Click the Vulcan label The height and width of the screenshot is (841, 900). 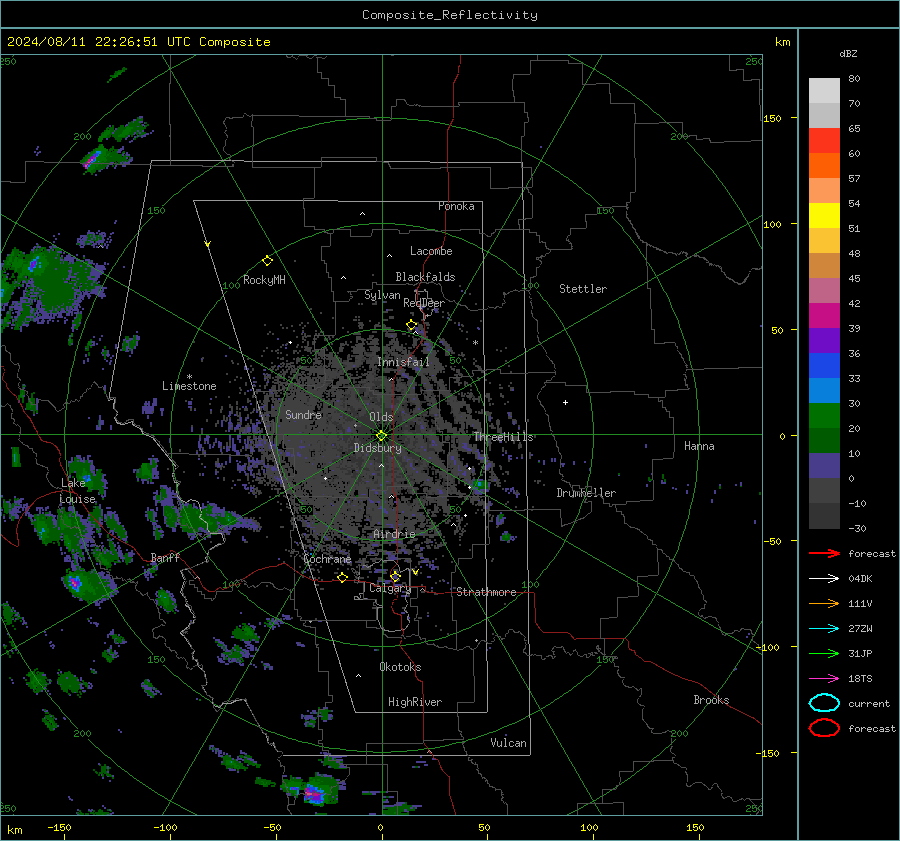[x=508, y=743]
